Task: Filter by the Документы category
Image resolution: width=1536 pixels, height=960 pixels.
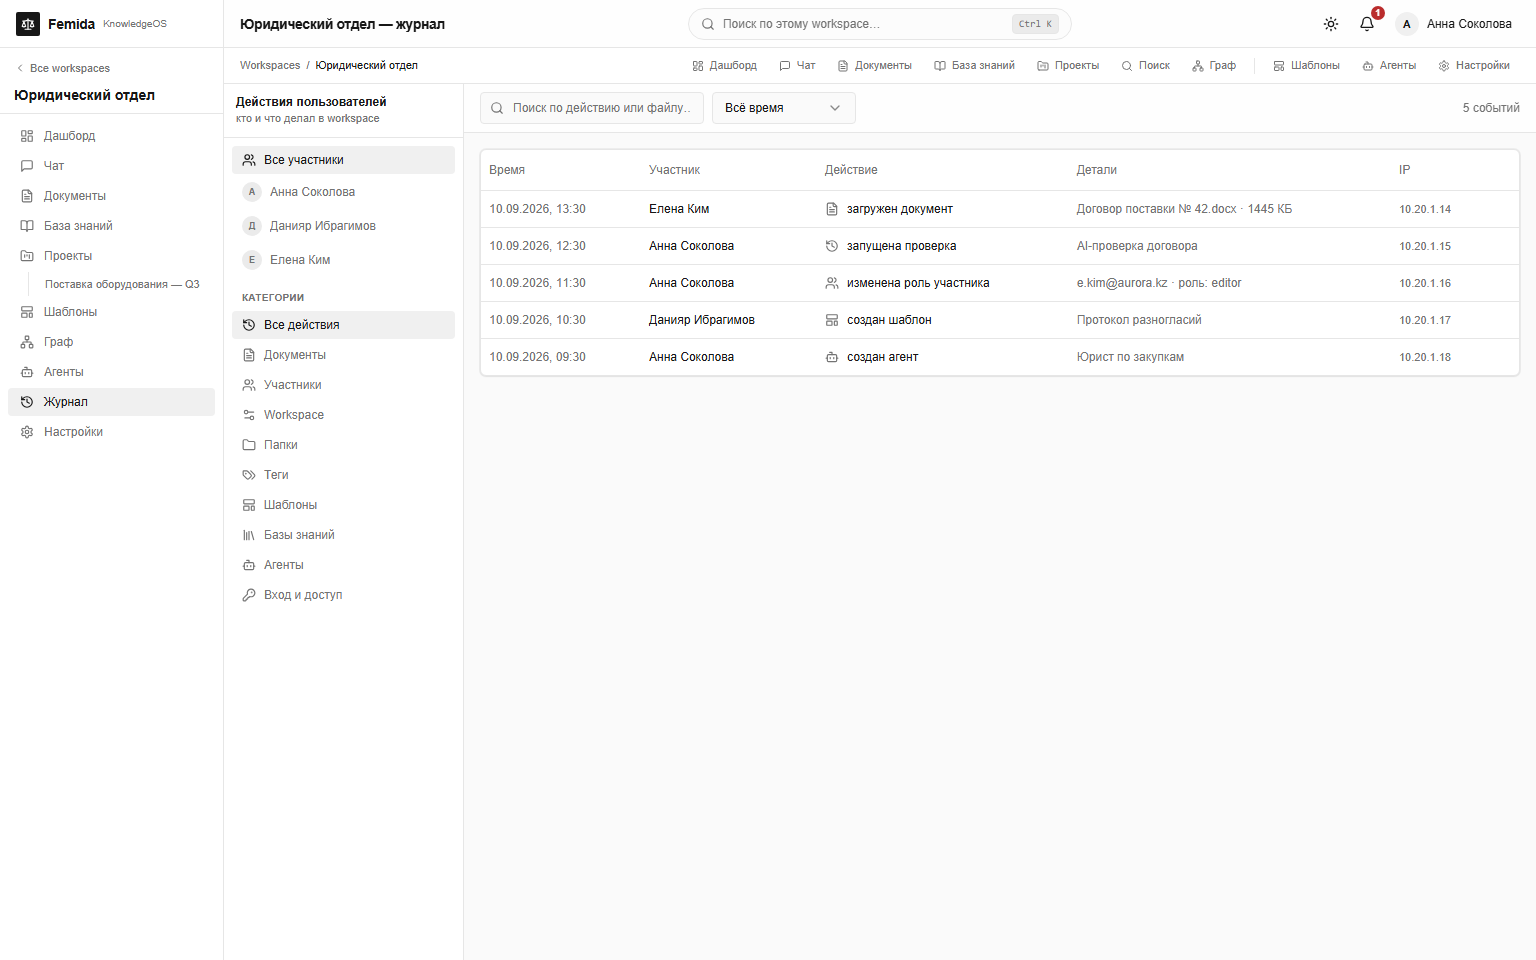Action: (x=343, y=355)
